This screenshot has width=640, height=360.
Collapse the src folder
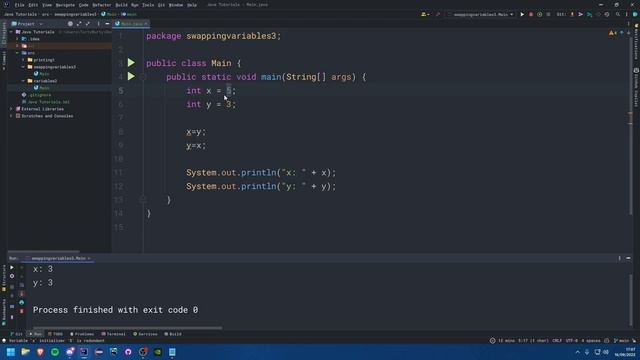[x=18, y=53]
